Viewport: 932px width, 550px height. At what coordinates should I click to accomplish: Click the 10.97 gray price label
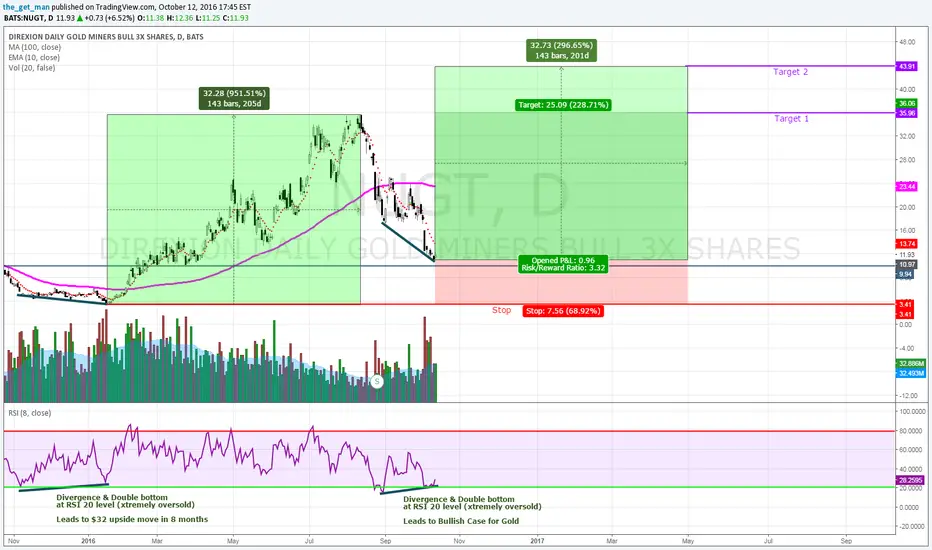point(907,265)
